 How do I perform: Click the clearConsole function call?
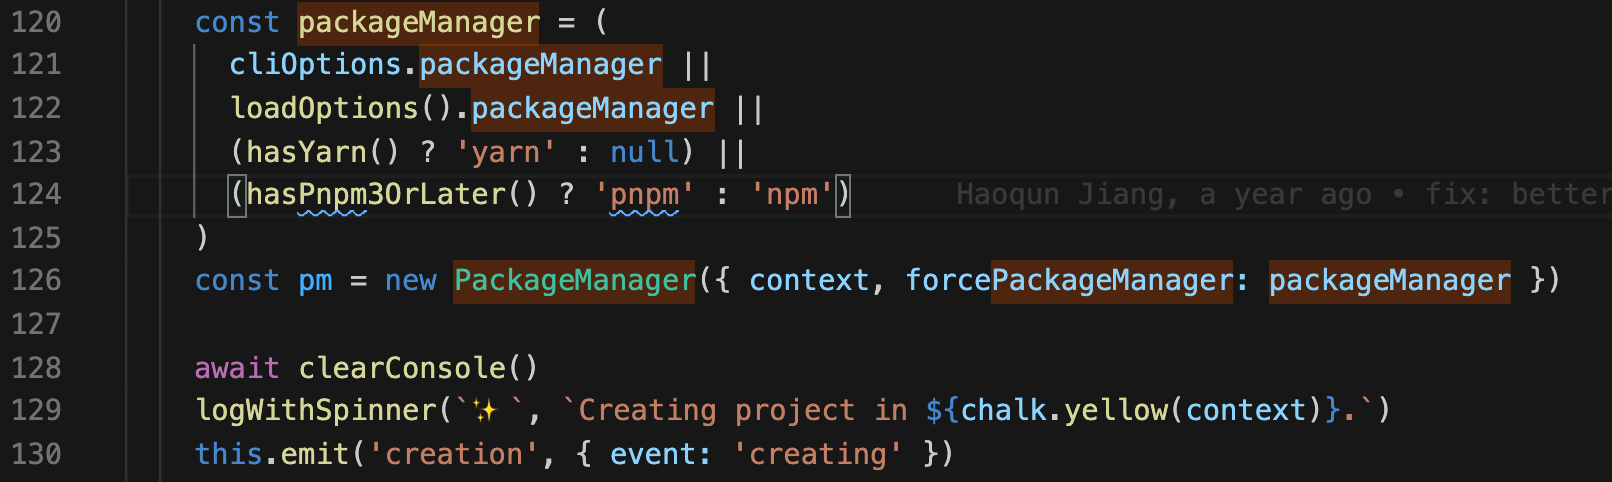tap(402, 368)
